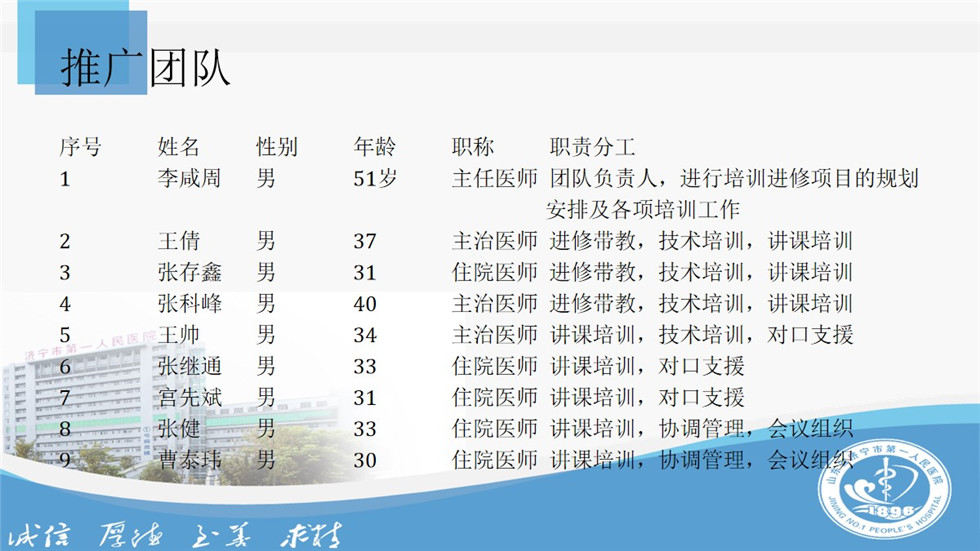980x551 pixels.
Task: Click the name 李咸周
Action: [189, 179]
